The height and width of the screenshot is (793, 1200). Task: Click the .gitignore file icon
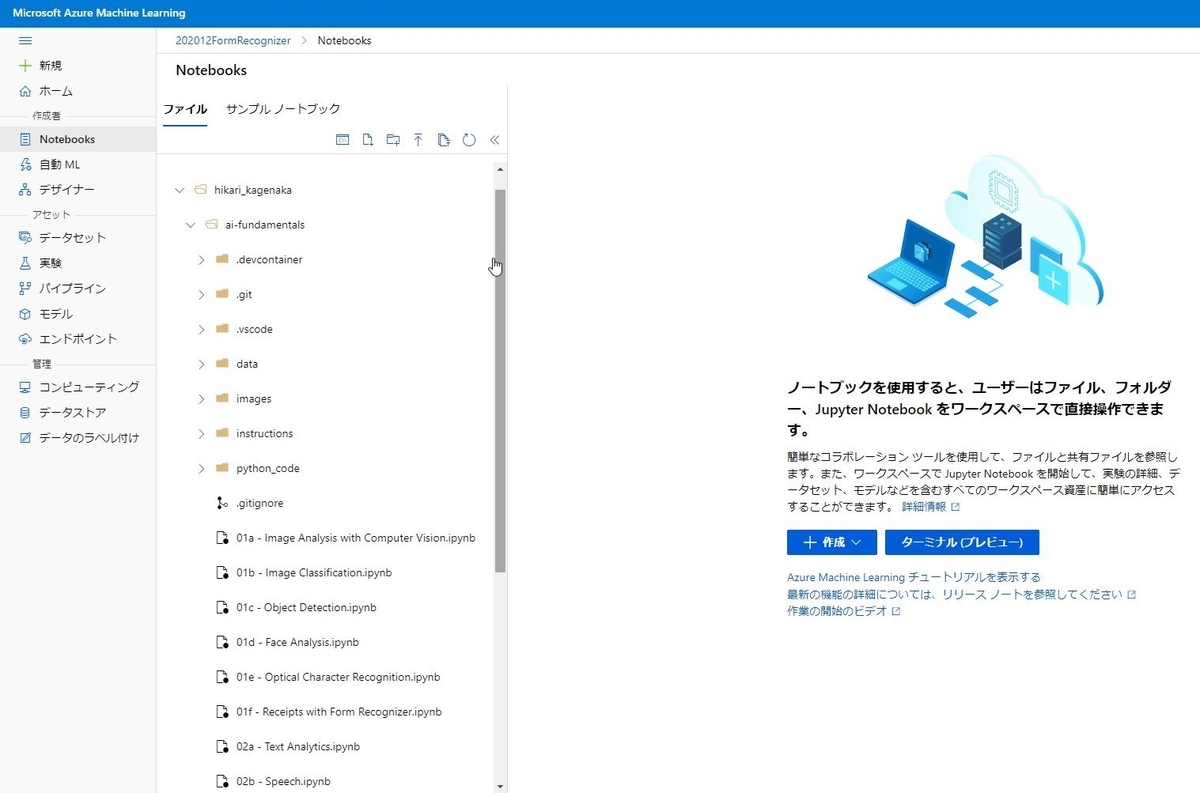pos(222,503)
